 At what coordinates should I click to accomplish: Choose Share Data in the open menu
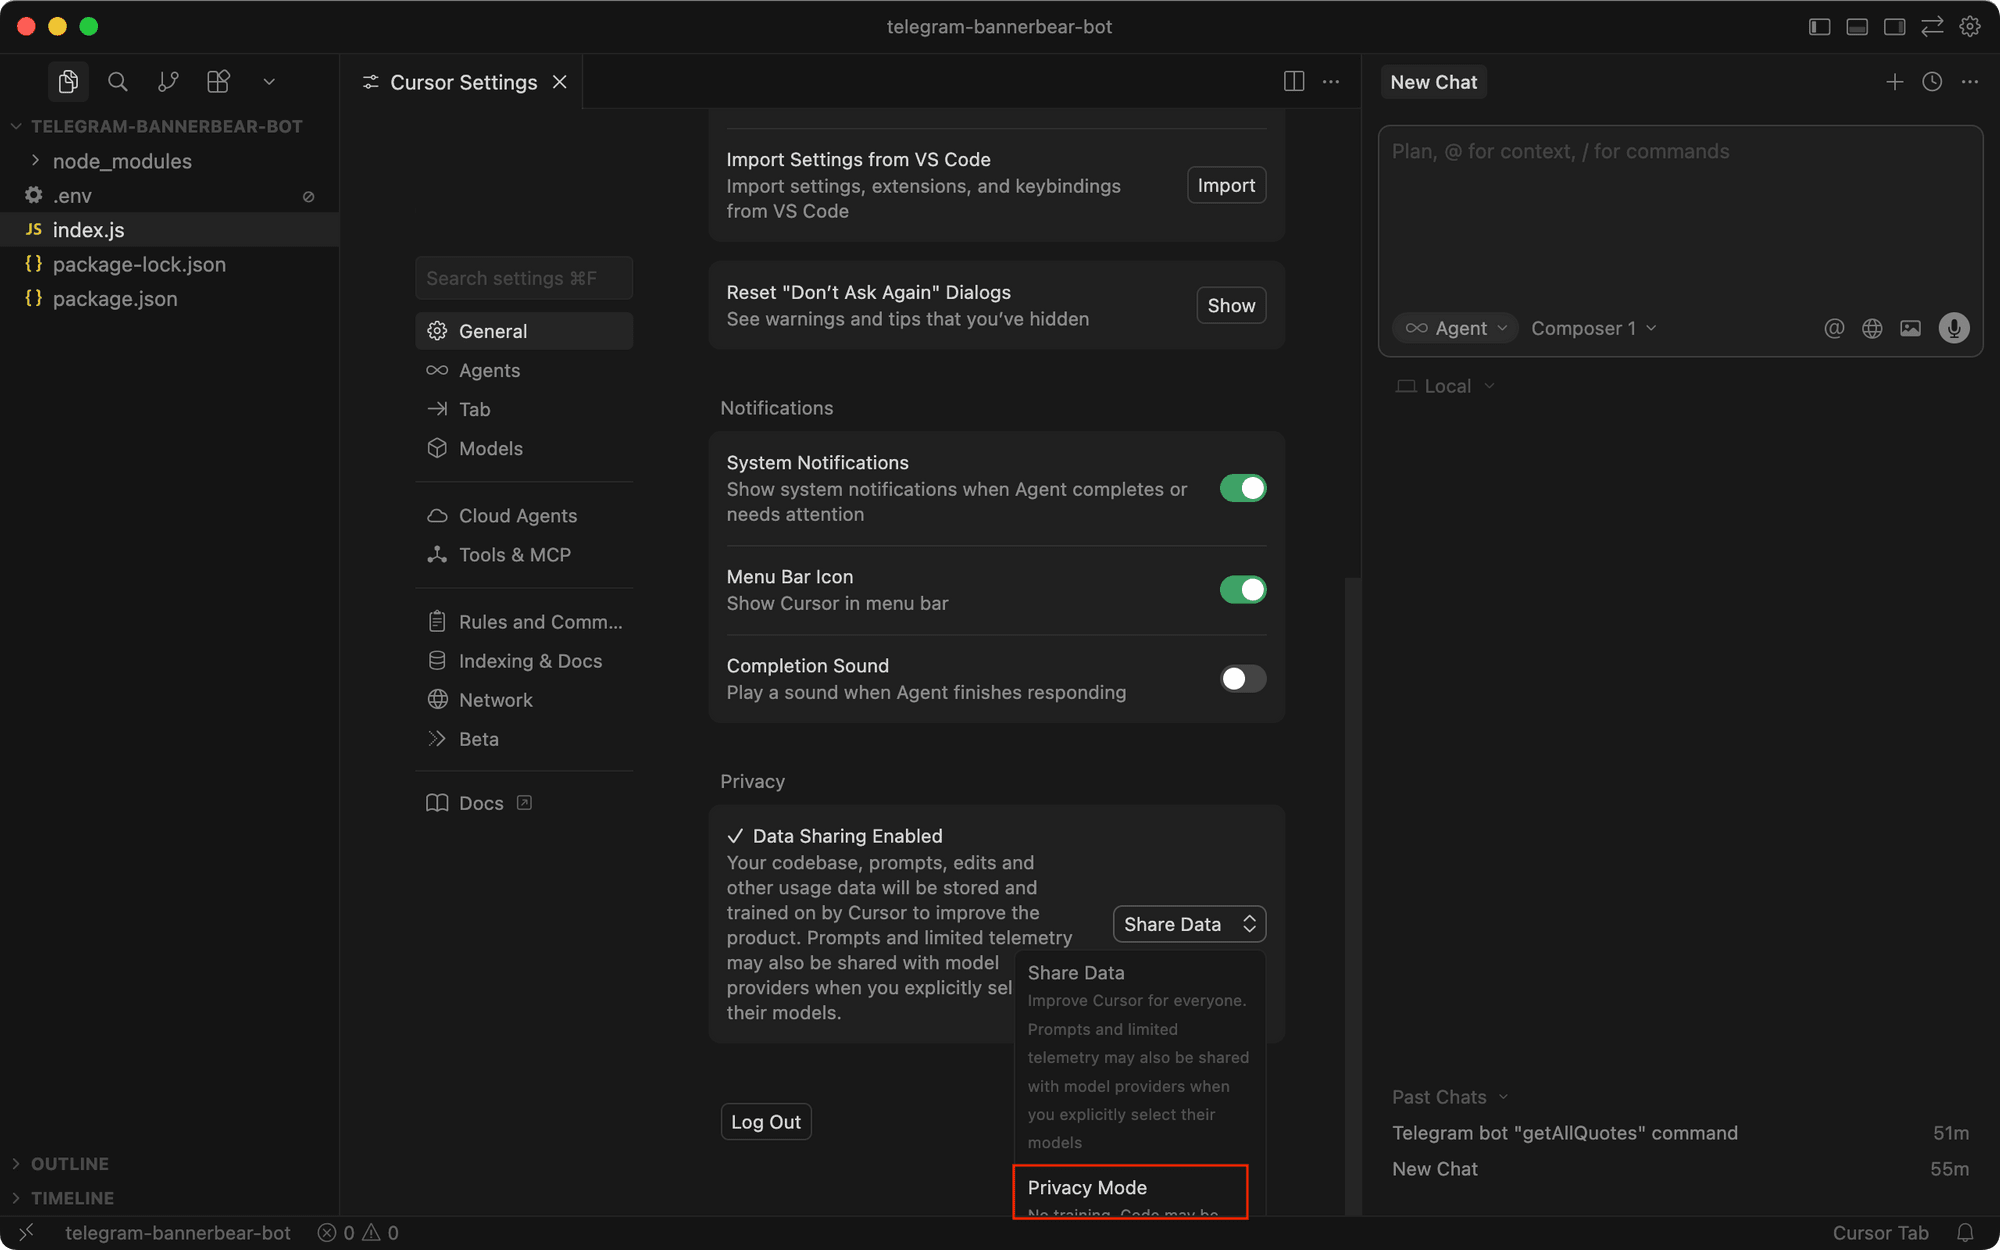1076,972
